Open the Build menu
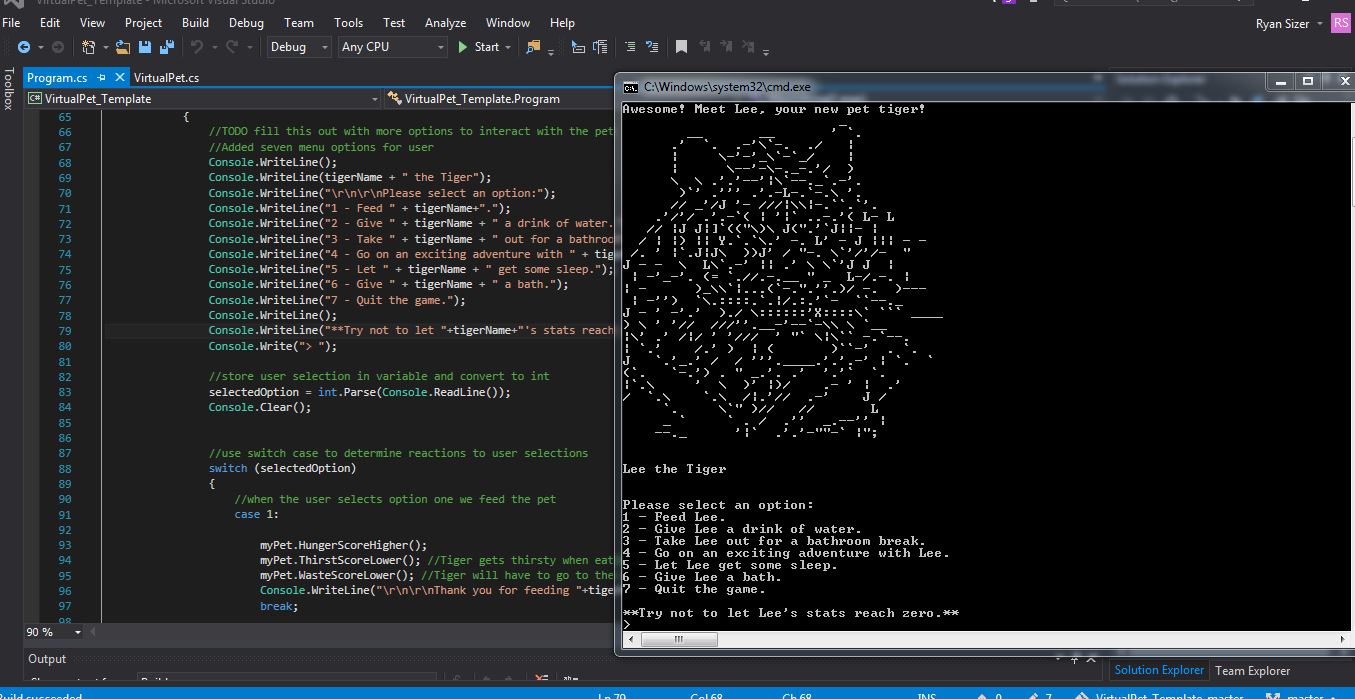Screen dimensions: 1355x699 pyautogui.click(x=196, y=22)
